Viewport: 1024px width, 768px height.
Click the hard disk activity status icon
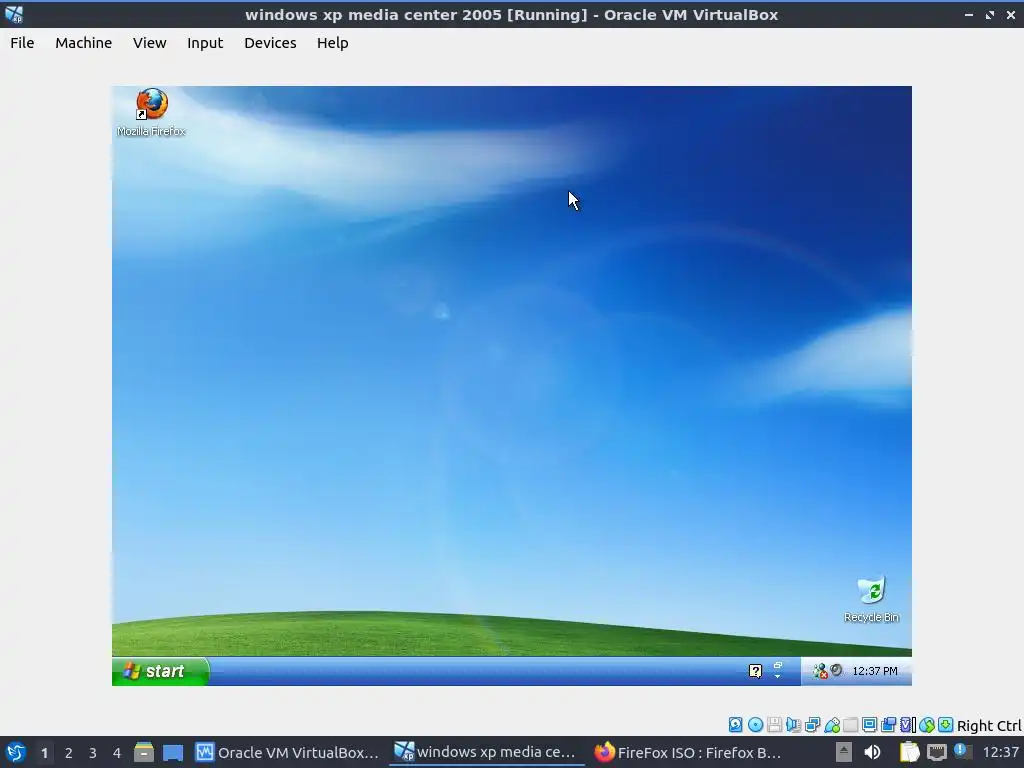pyautogui.click(x=736, y=725)
